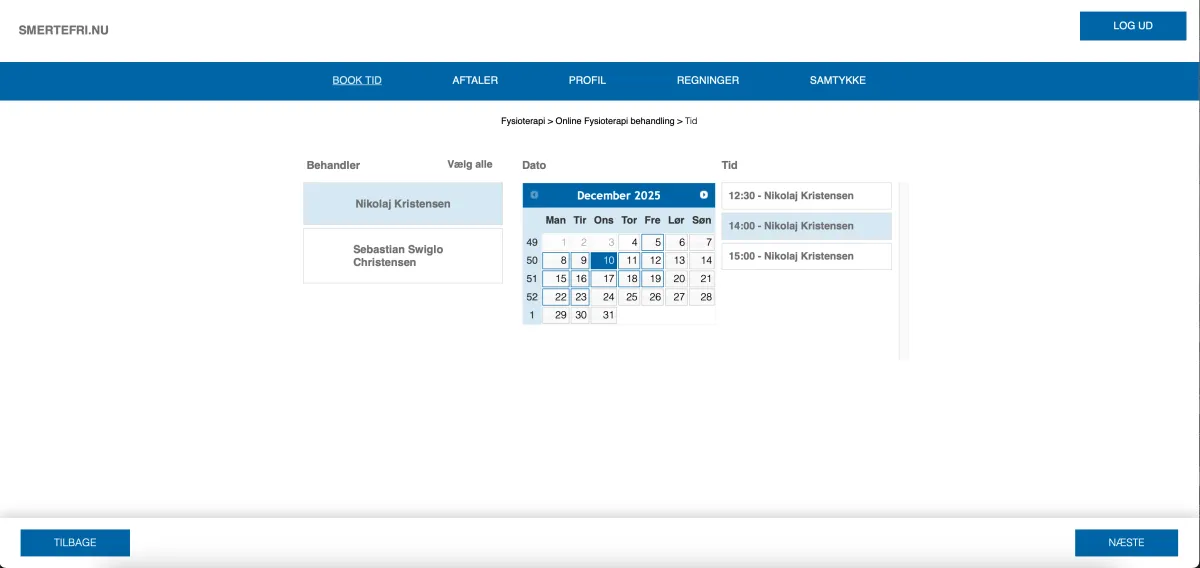This screenshot has width=1200, height=568.
Task: Select therapist Sebastian Swiglo Christensen
Action: (403, 256)
